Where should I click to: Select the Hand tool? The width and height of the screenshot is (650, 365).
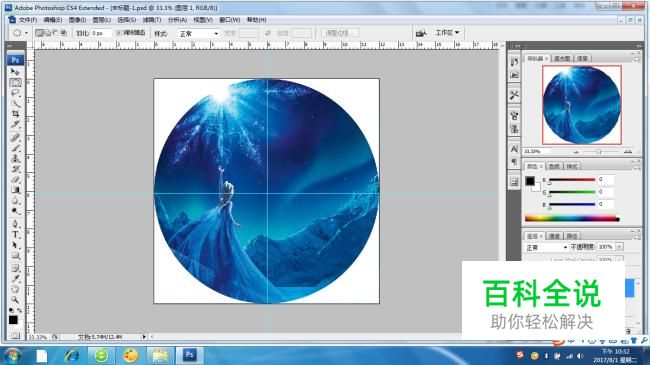coord(15,289)
